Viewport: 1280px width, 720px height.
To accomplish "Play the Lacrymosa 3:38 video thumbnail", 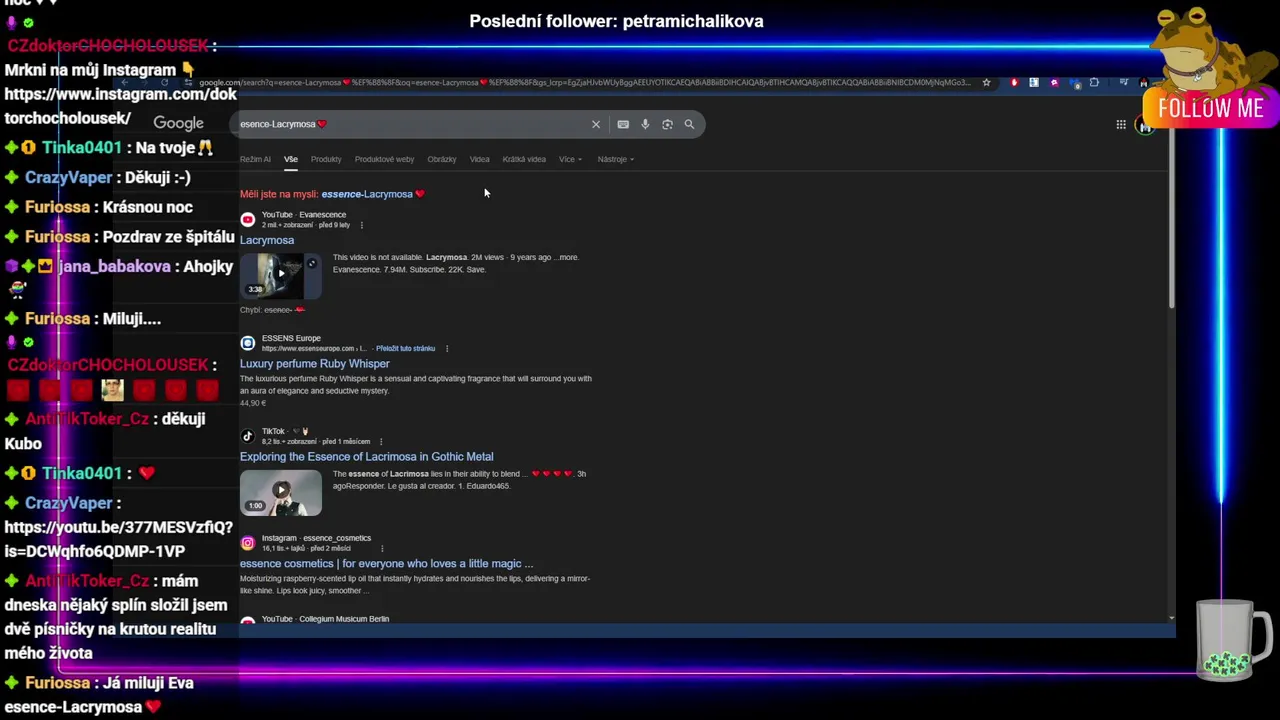I will coord(281,275).
